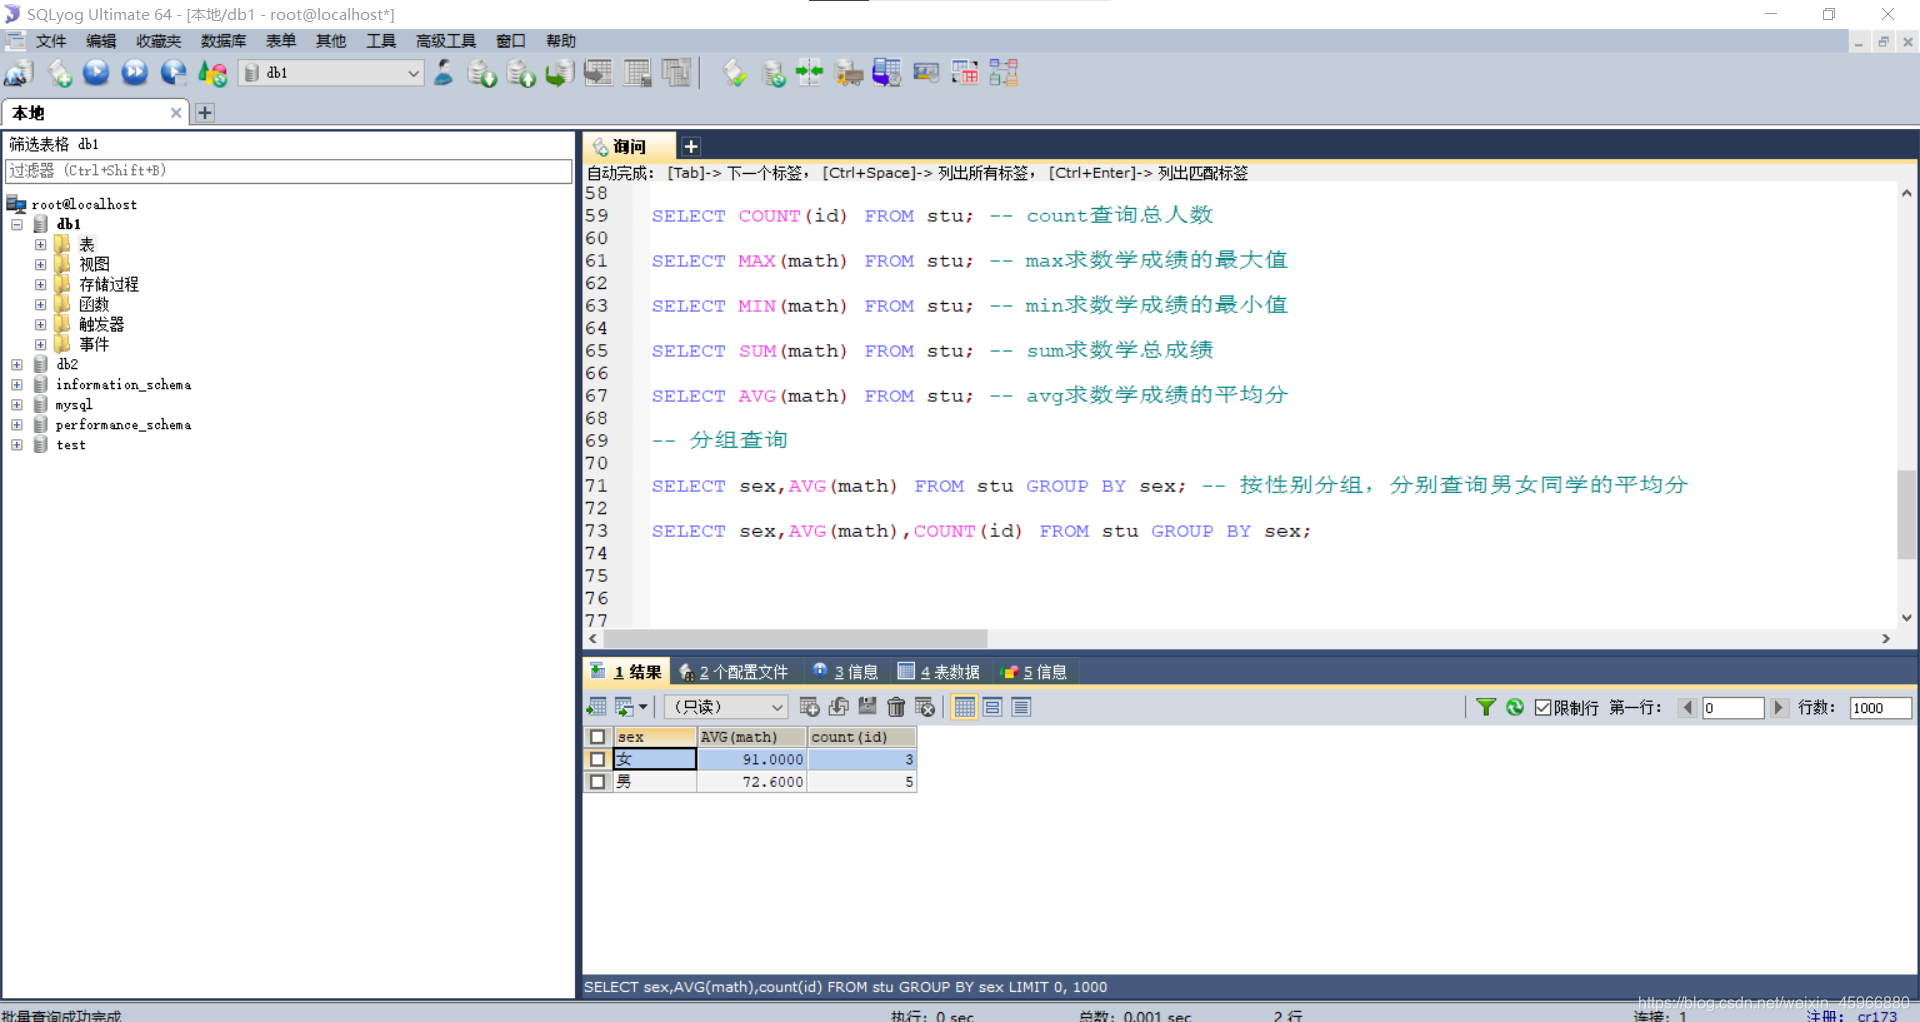Image resolution: width=1920 pixels, height=1022 pixels.
Task: Switch to the 2 个配置文件 tab
Action: (x=735, y=672)
